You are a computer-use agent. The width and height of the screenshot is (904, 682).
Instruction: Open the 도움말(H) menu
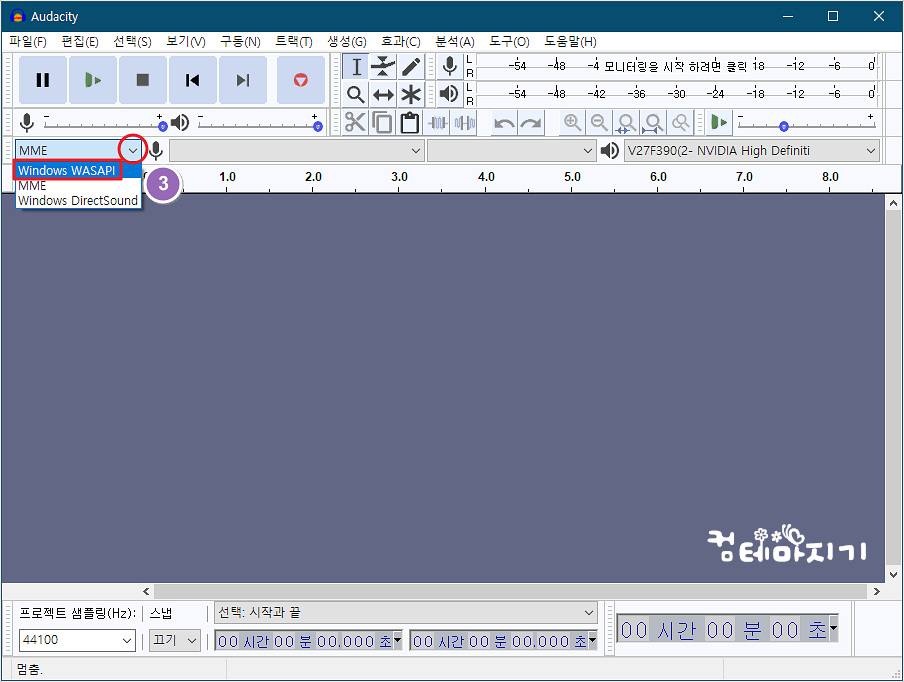tap(570, 42)
